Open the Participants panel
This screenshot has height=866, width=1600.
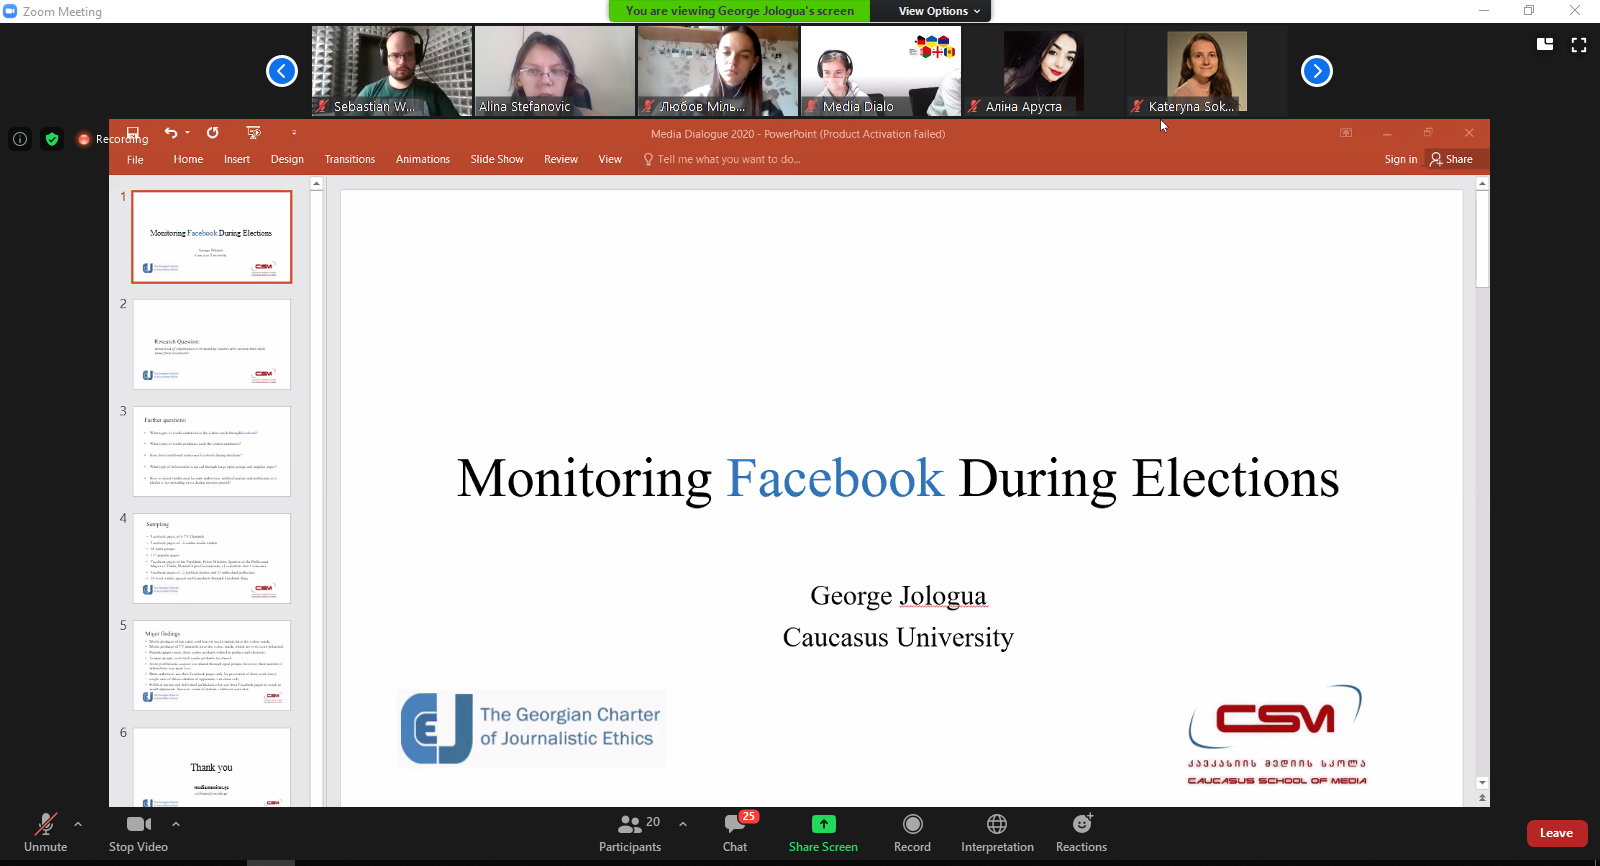(x=630, y=832)
